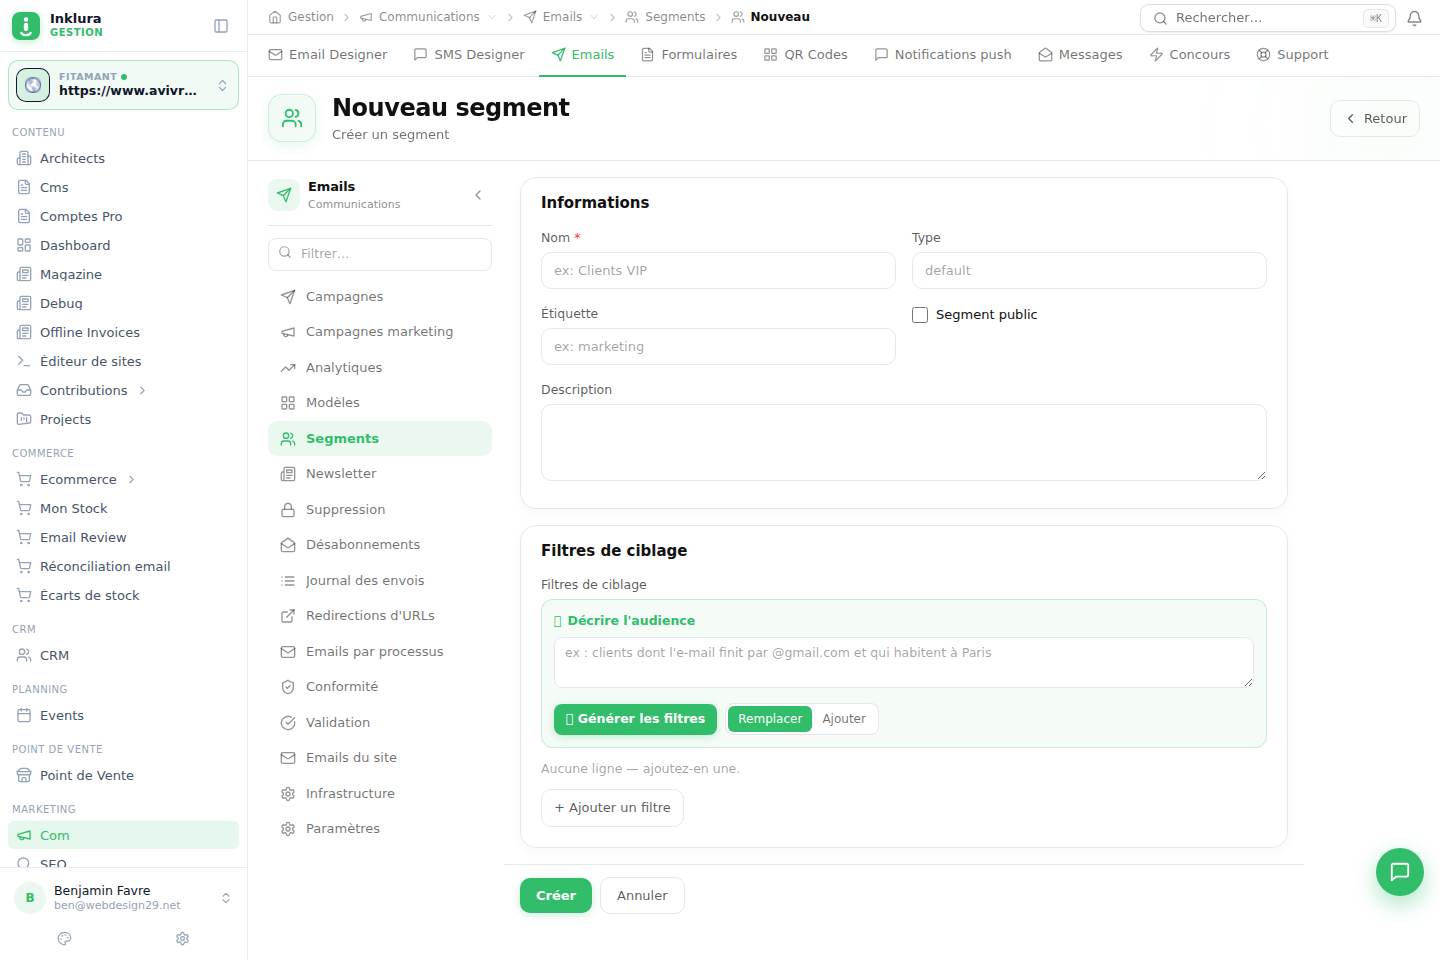Select the Remplacer mode toggle
Screen dimensions: 1440x960
770,719
